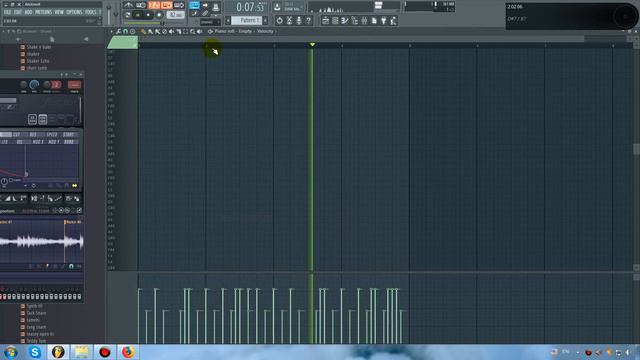This screenshot has height=360, width=640.
Task: Click the transport stop button
Action: [148, 15]
